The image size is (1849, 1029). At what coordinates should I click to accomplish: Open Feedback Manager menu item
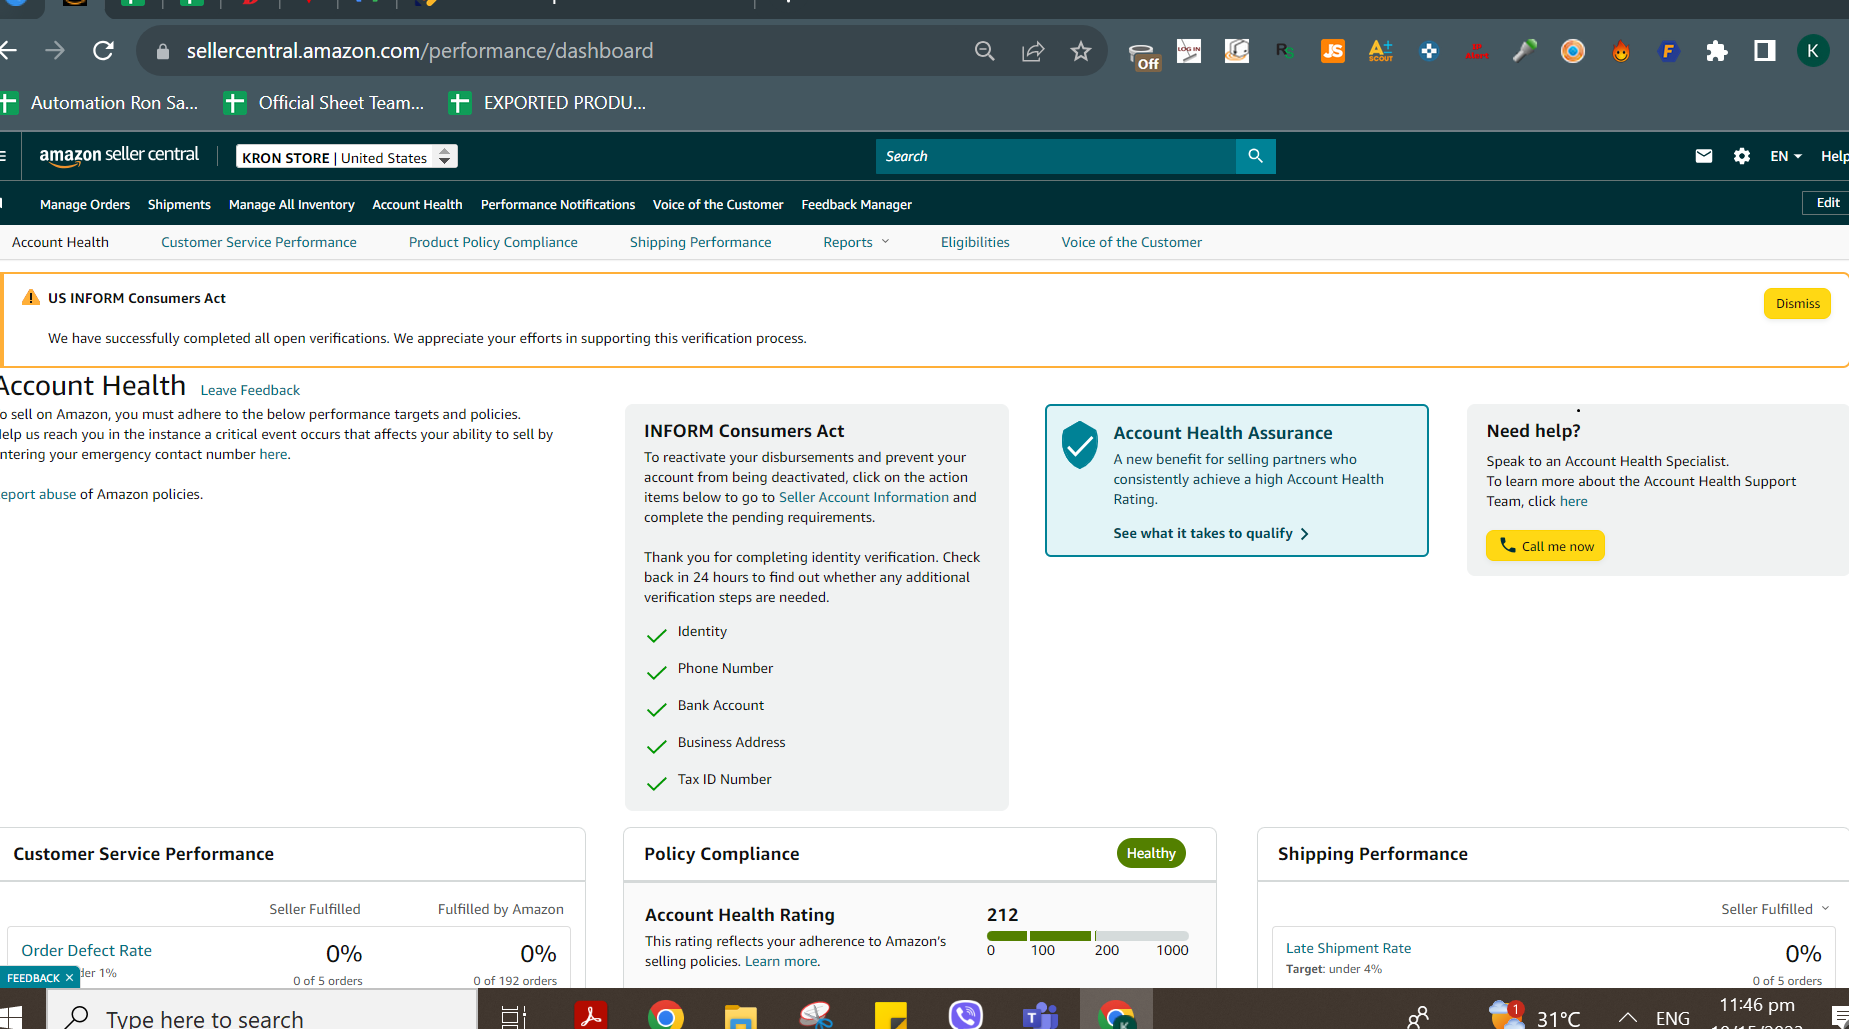[857, 204]
